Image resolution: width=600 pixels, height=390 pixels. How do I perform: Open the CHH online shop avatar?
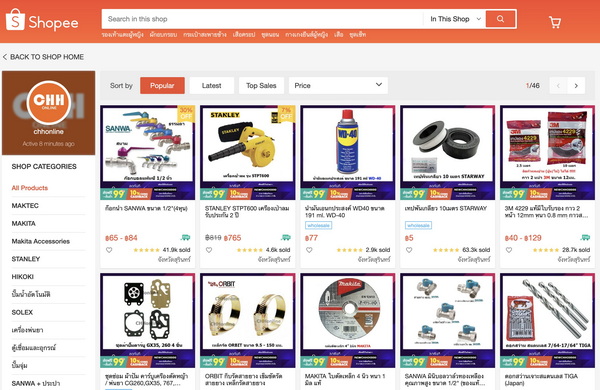point(49,102)
